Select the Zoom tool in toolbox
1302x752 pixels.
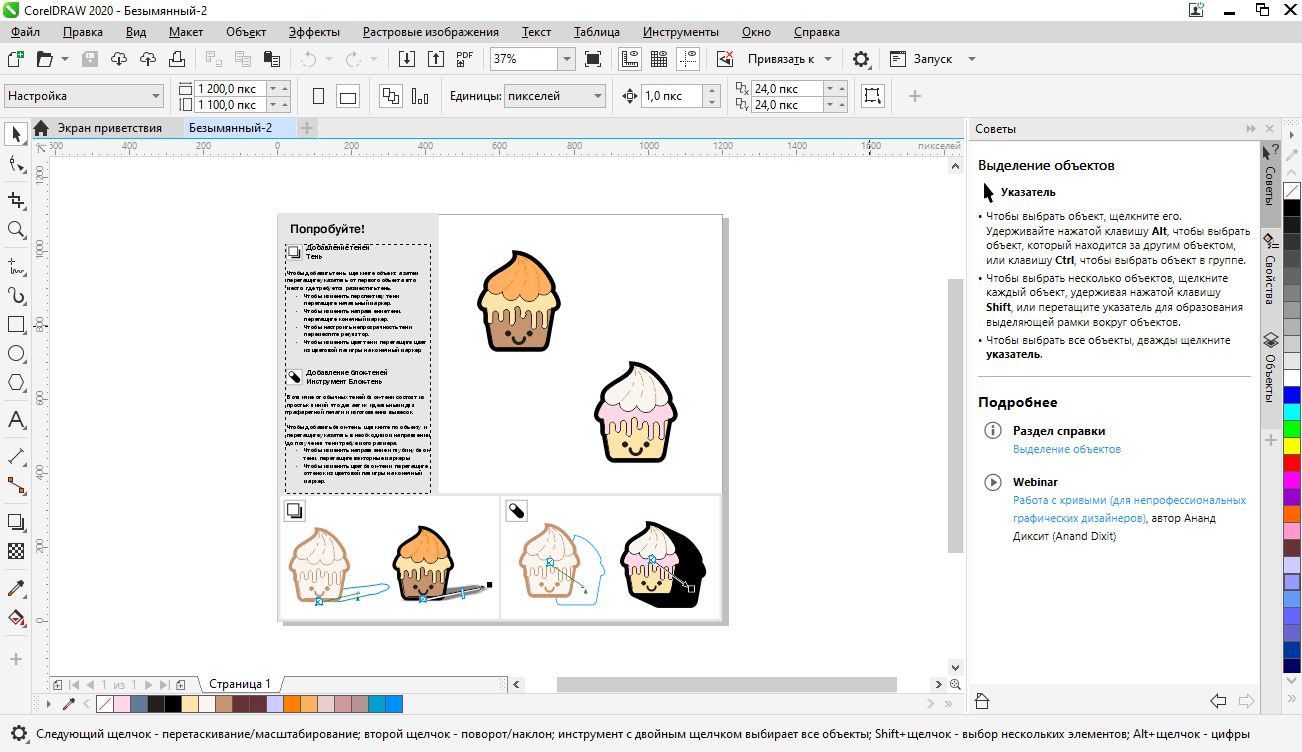pos(16,230)
